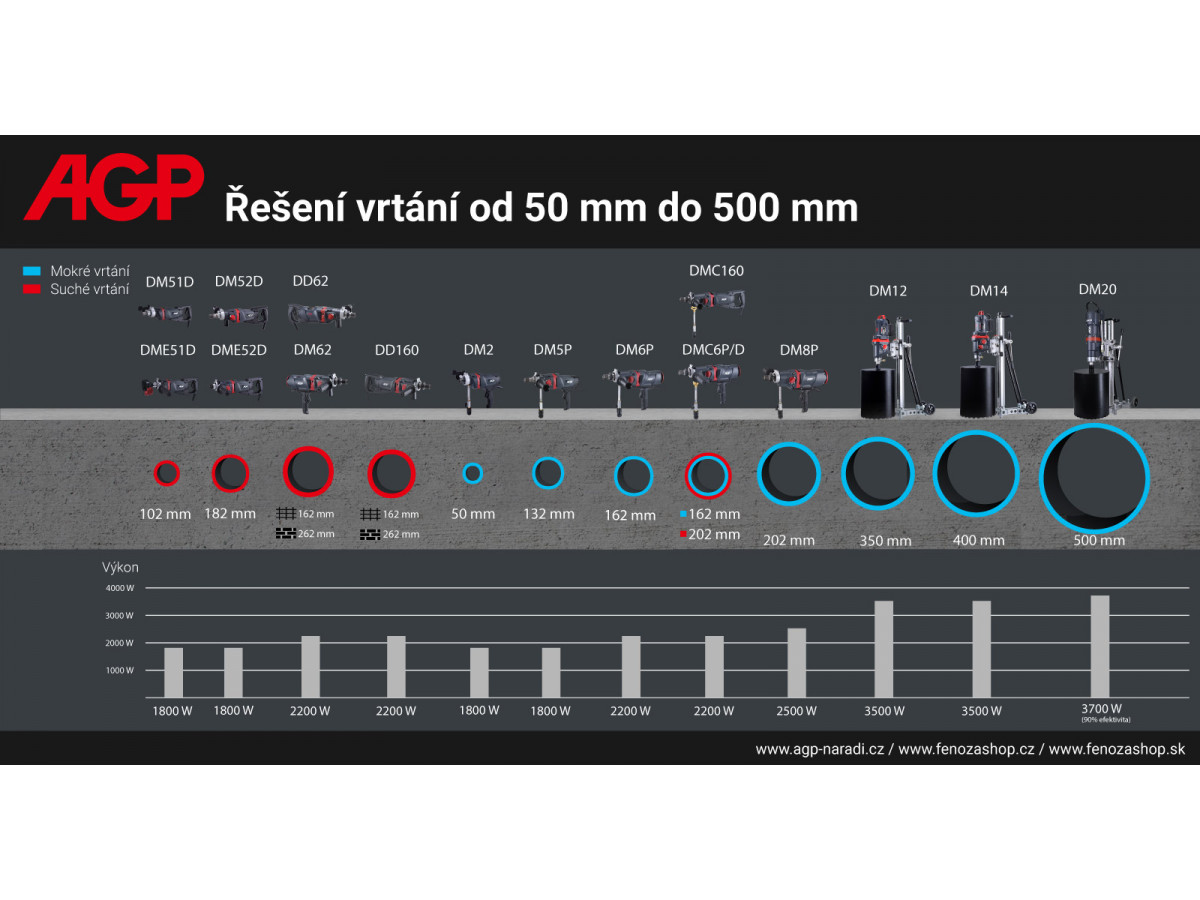Viewport: 1200px width, 900px height.
Task: Click the 102 mm diameter label
Action: [x=165, y=513]
